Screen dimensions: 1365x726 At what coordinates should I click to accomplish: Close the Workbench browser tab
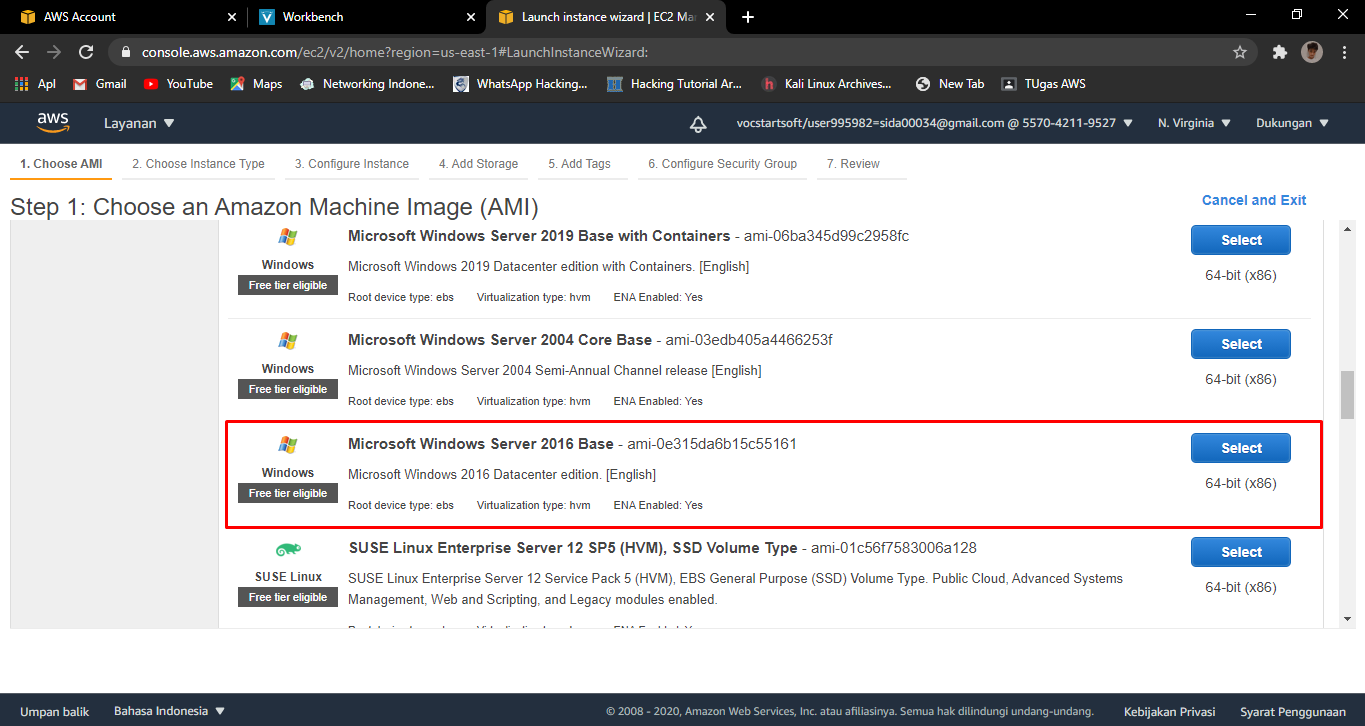pyautogui.click(x=469, y=17)
